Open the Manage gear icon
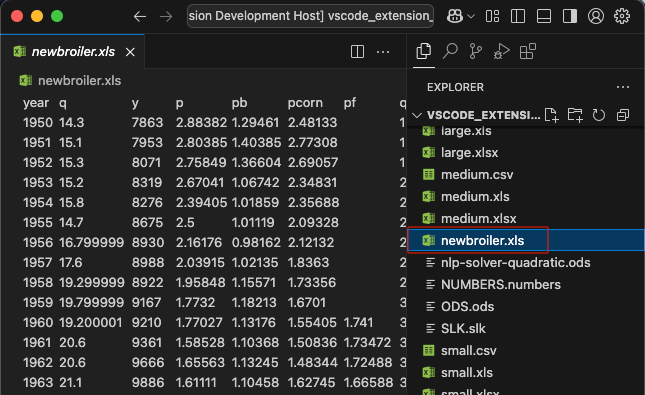This screenshot has height=395, width=645. (622, 16)
